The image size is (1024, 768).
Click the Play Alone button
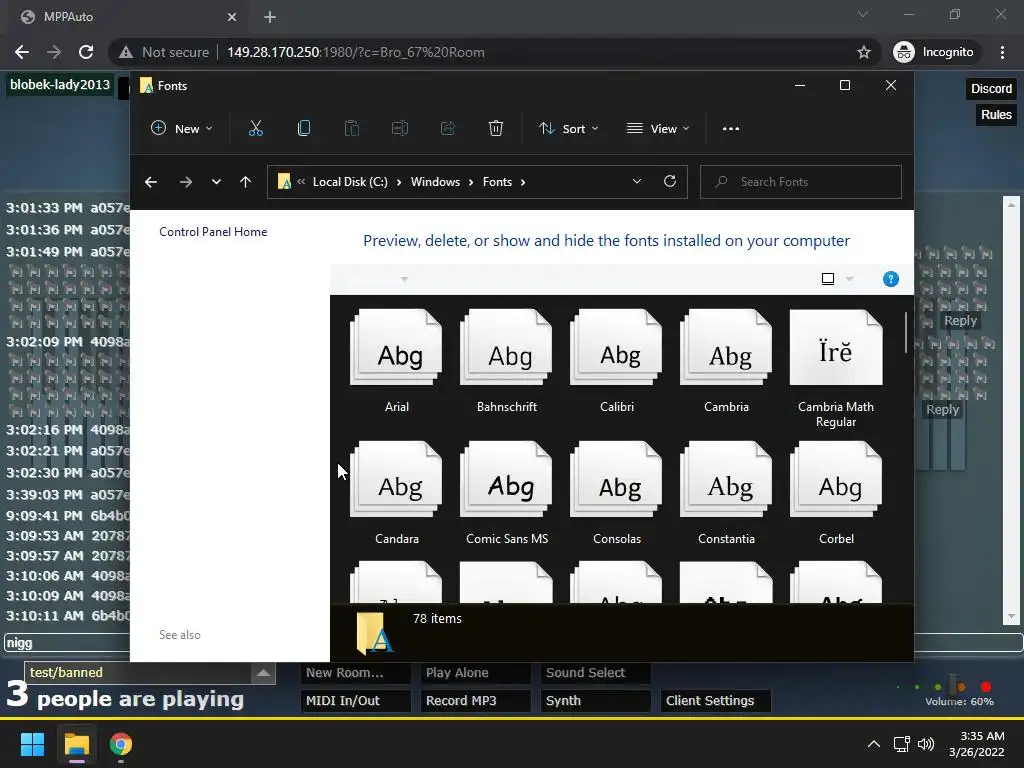475,673
